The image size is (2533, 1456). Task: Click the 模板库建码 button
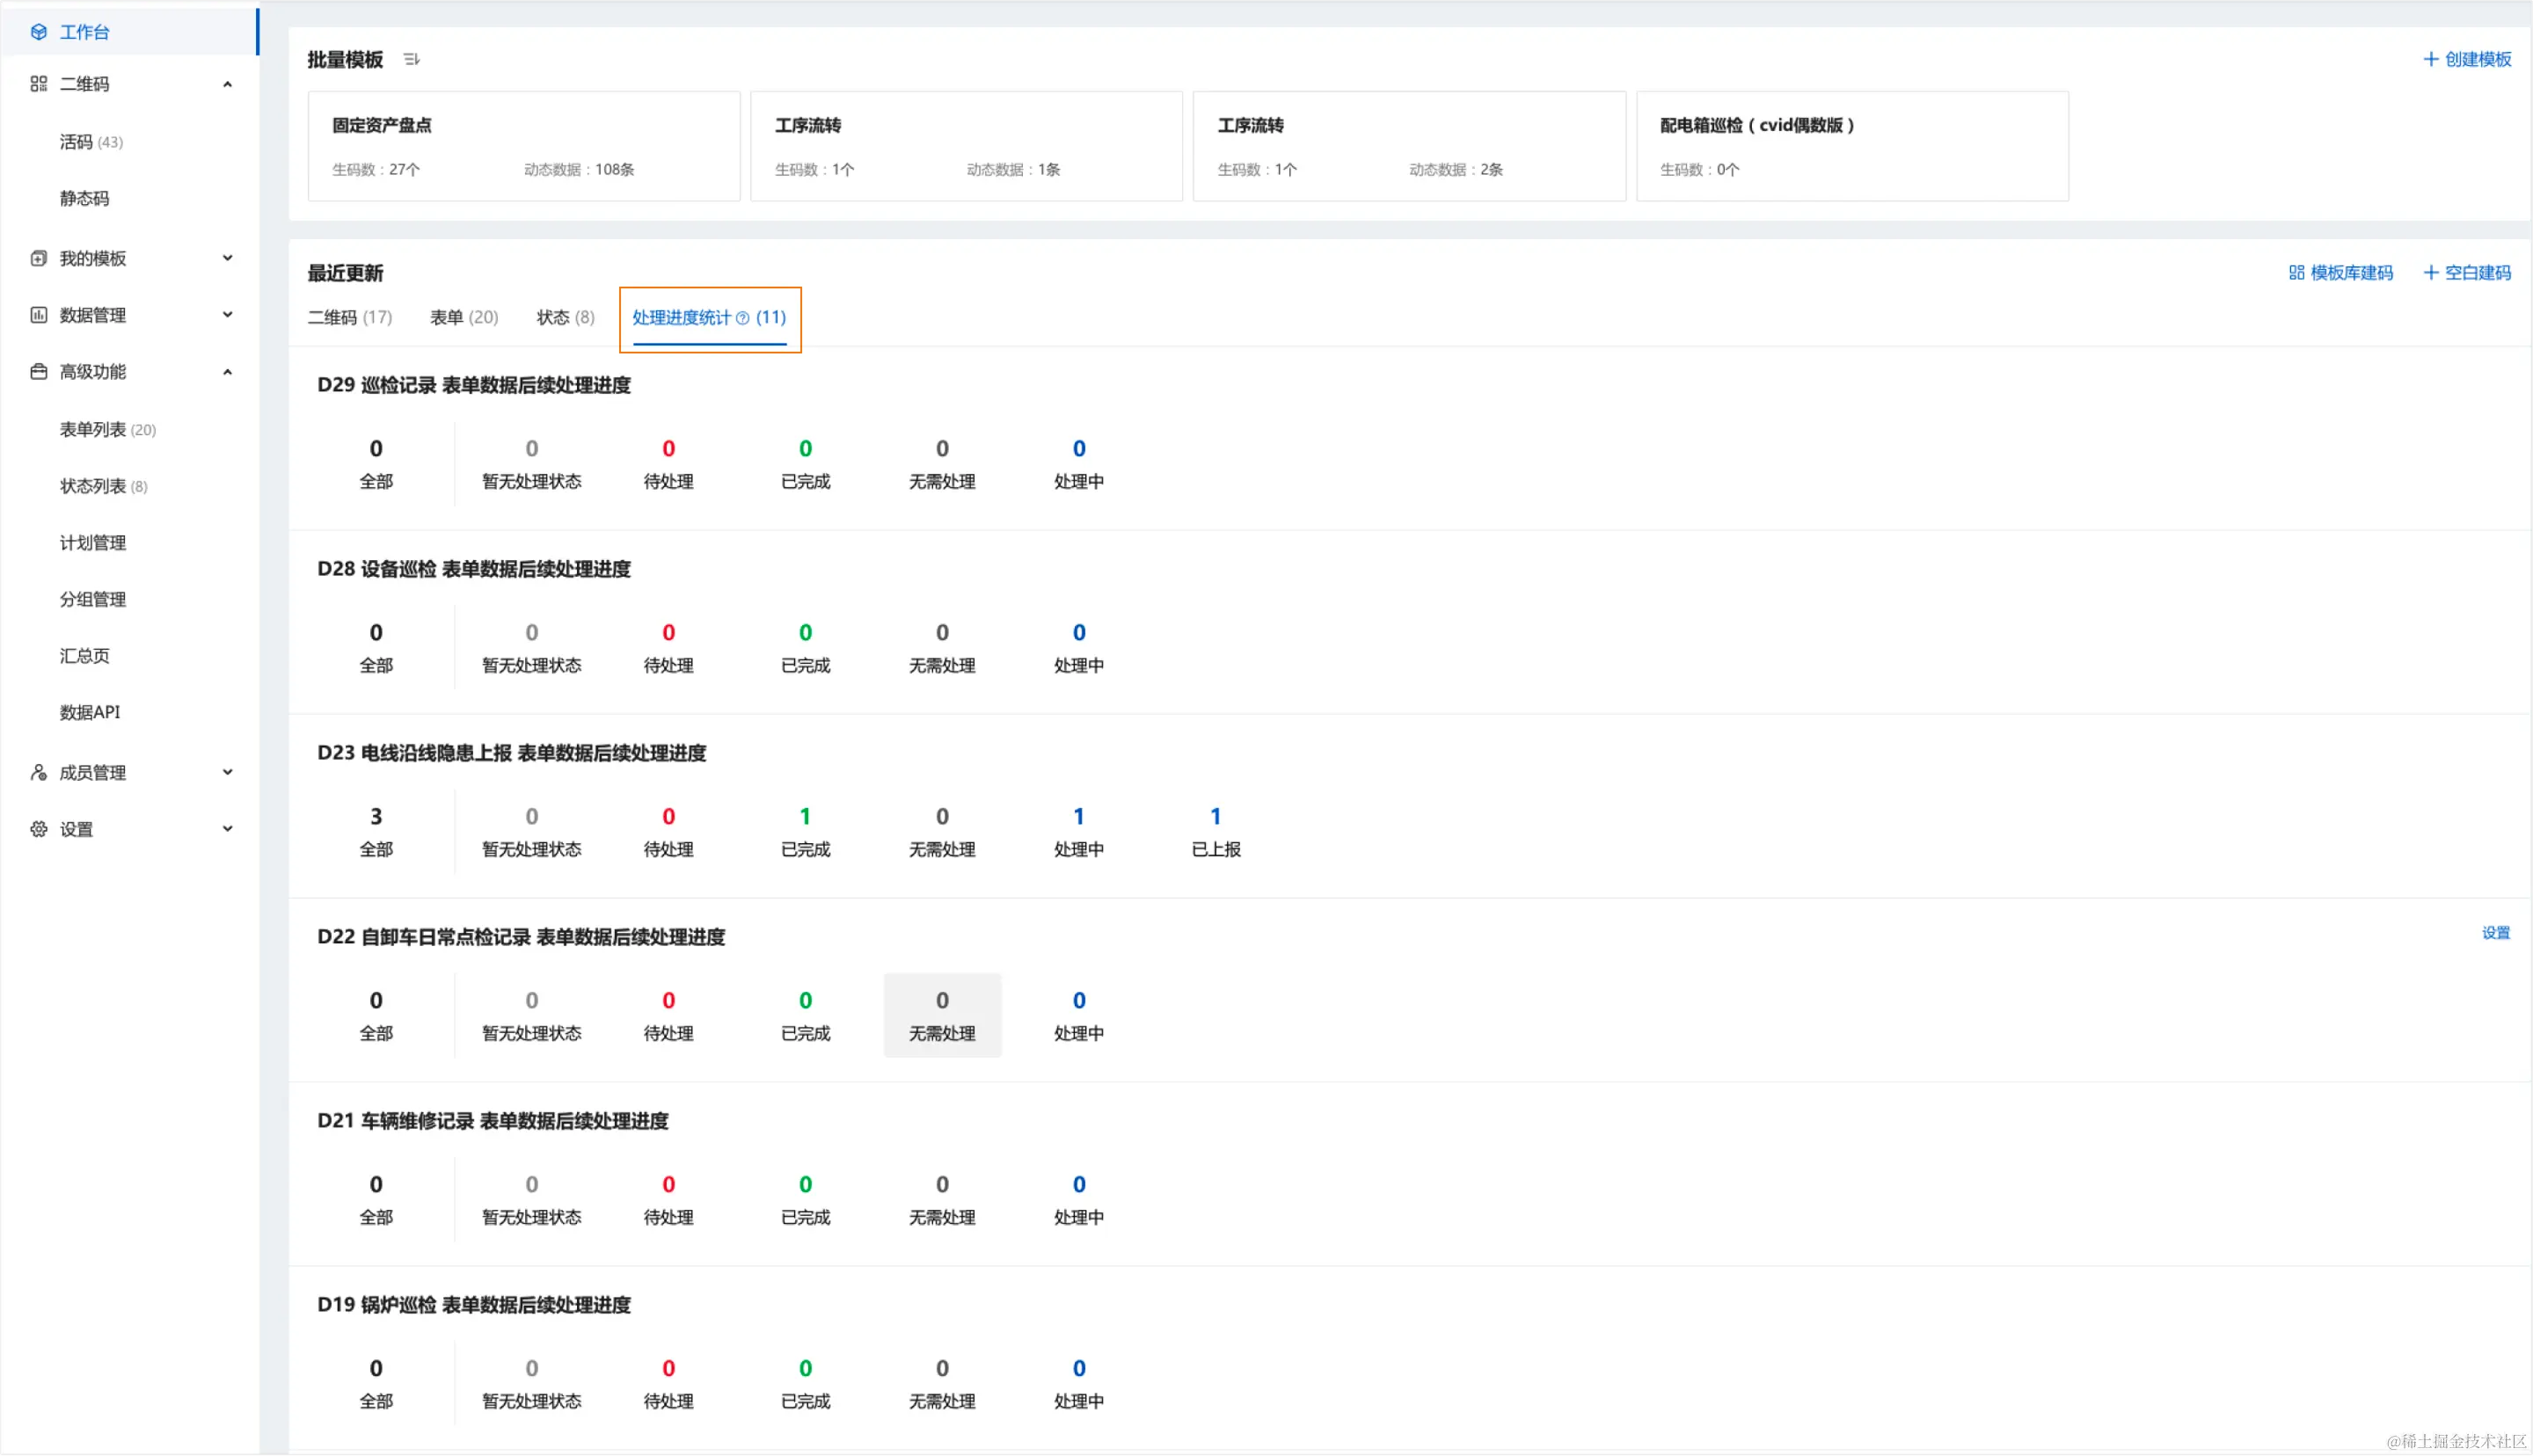pos(2341,273)
